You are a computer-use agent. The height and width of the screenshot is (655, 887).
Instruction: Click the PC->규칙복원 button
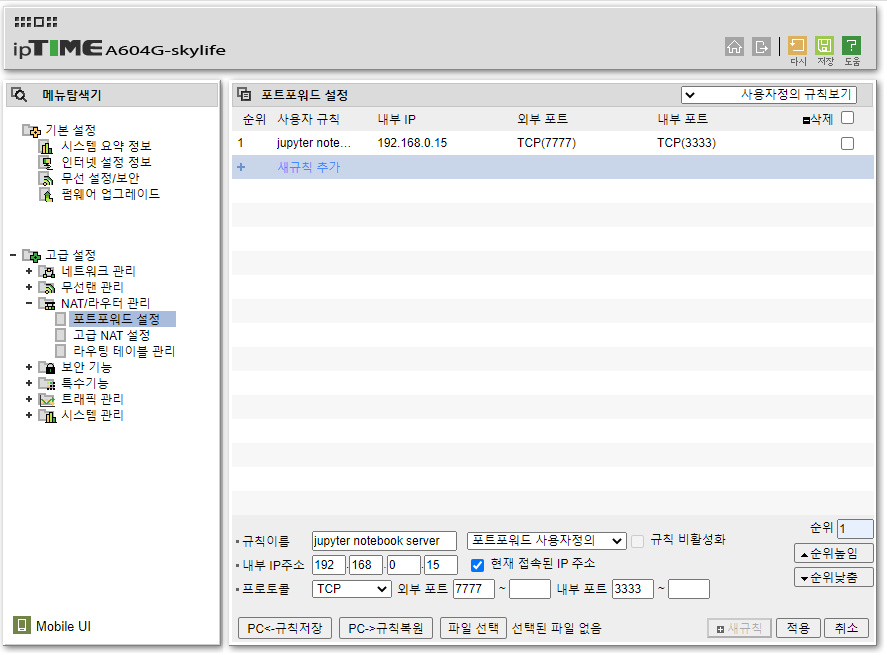386,628
